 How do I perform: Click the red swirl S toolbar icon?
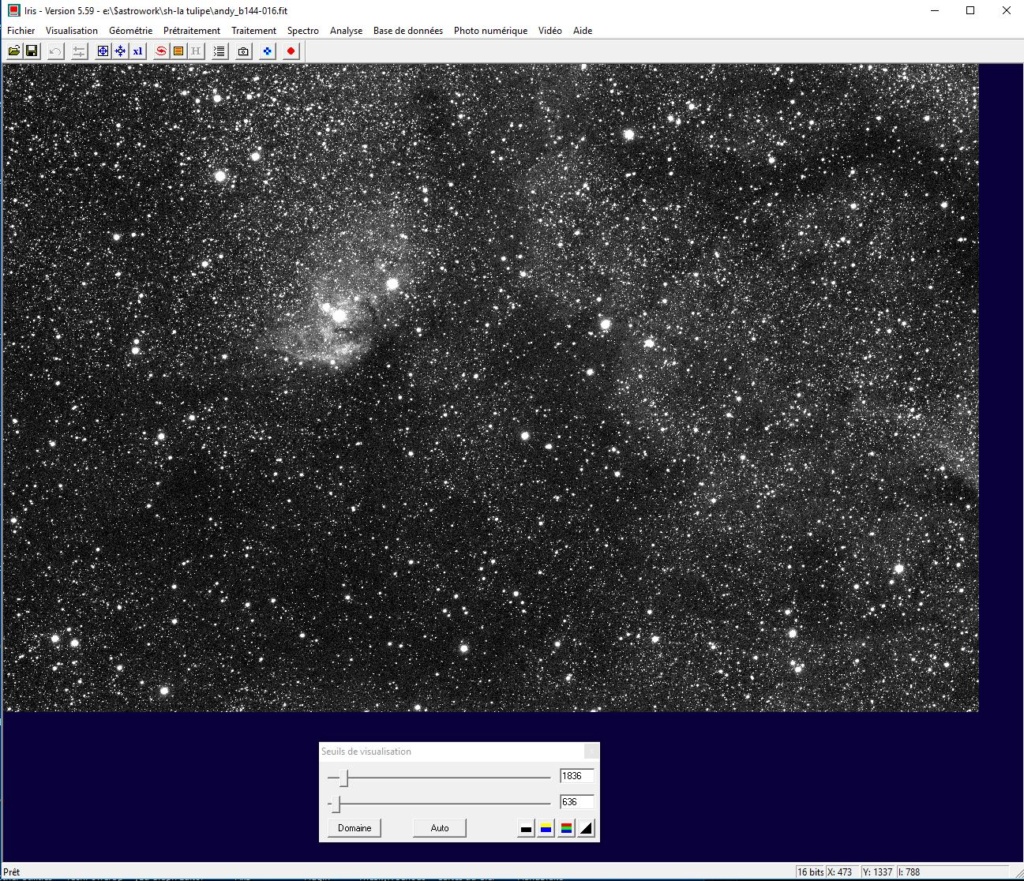161,51
